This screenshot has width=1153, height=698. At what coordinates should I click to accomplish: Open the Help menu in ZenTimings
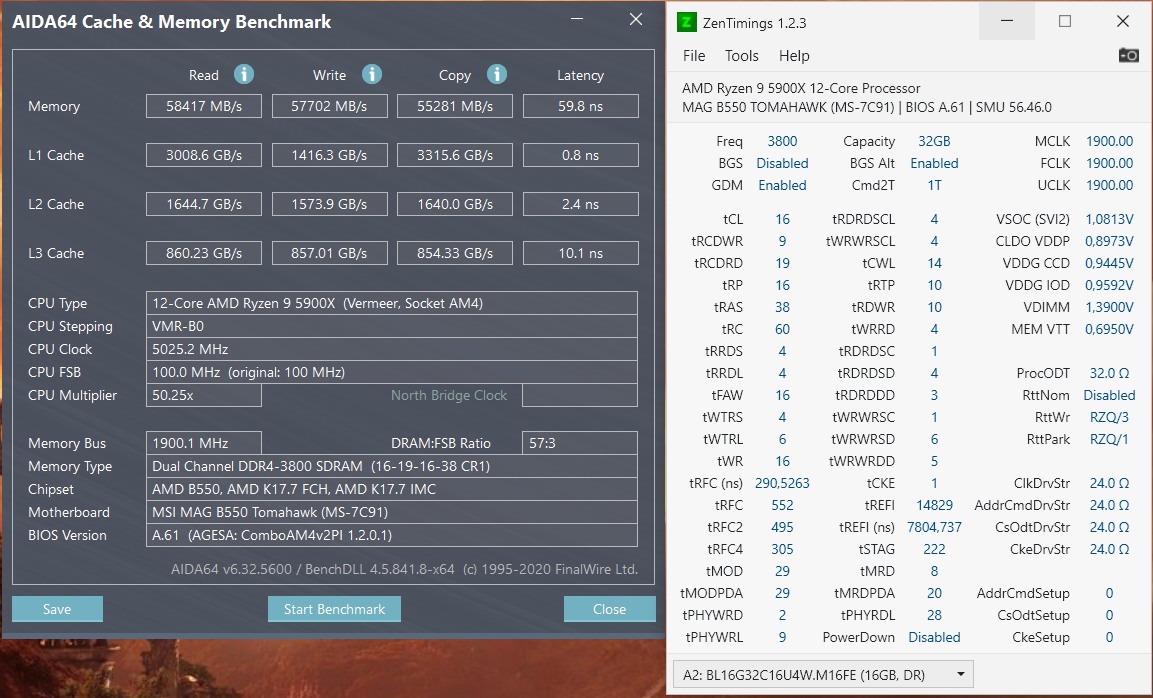pyautogui.click(x=793, y=56)
